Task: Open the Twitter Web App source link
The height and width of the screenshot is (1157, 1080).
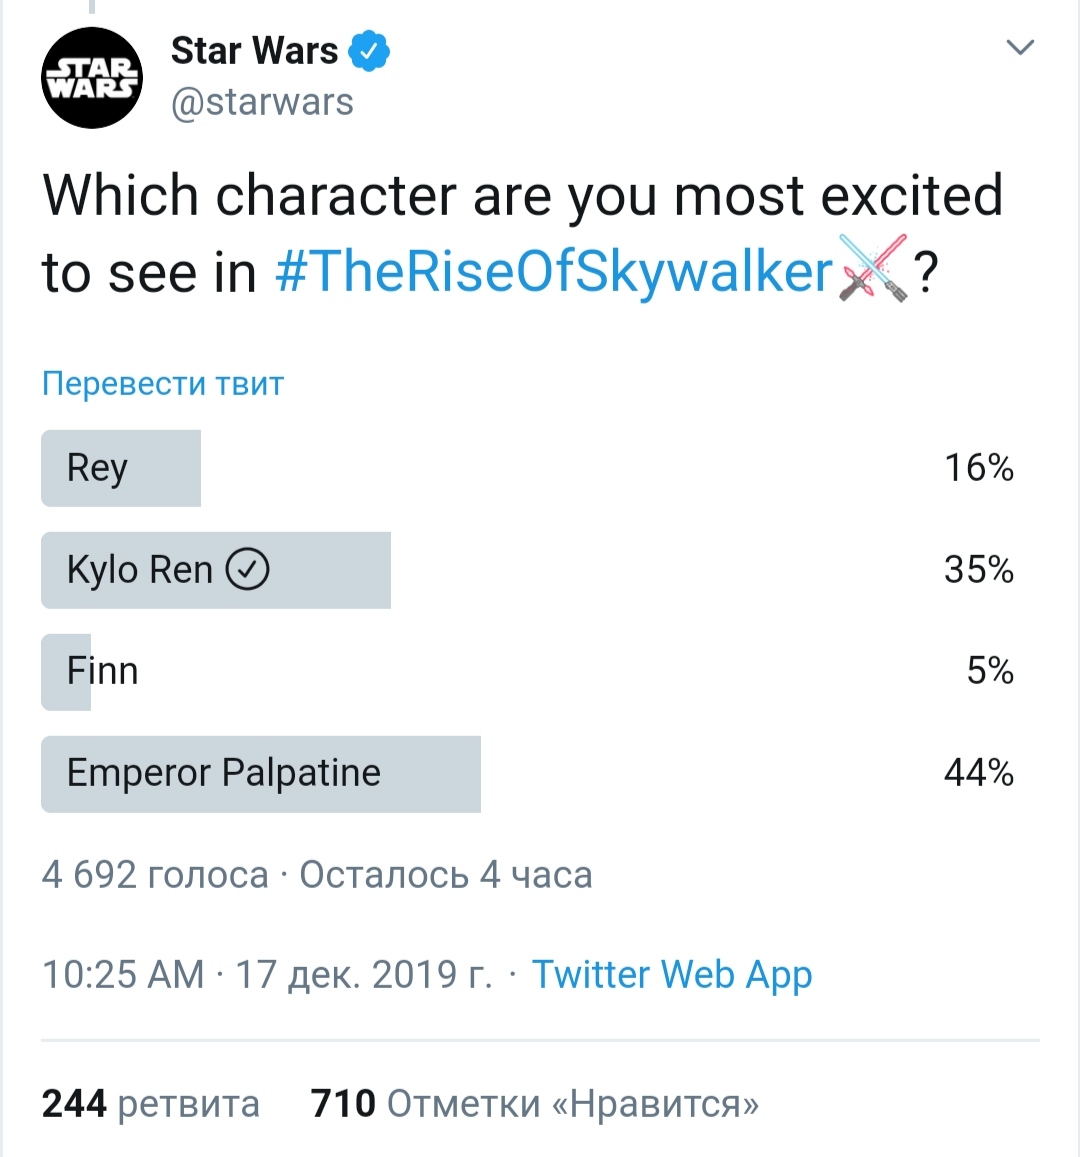Action: 672,974
